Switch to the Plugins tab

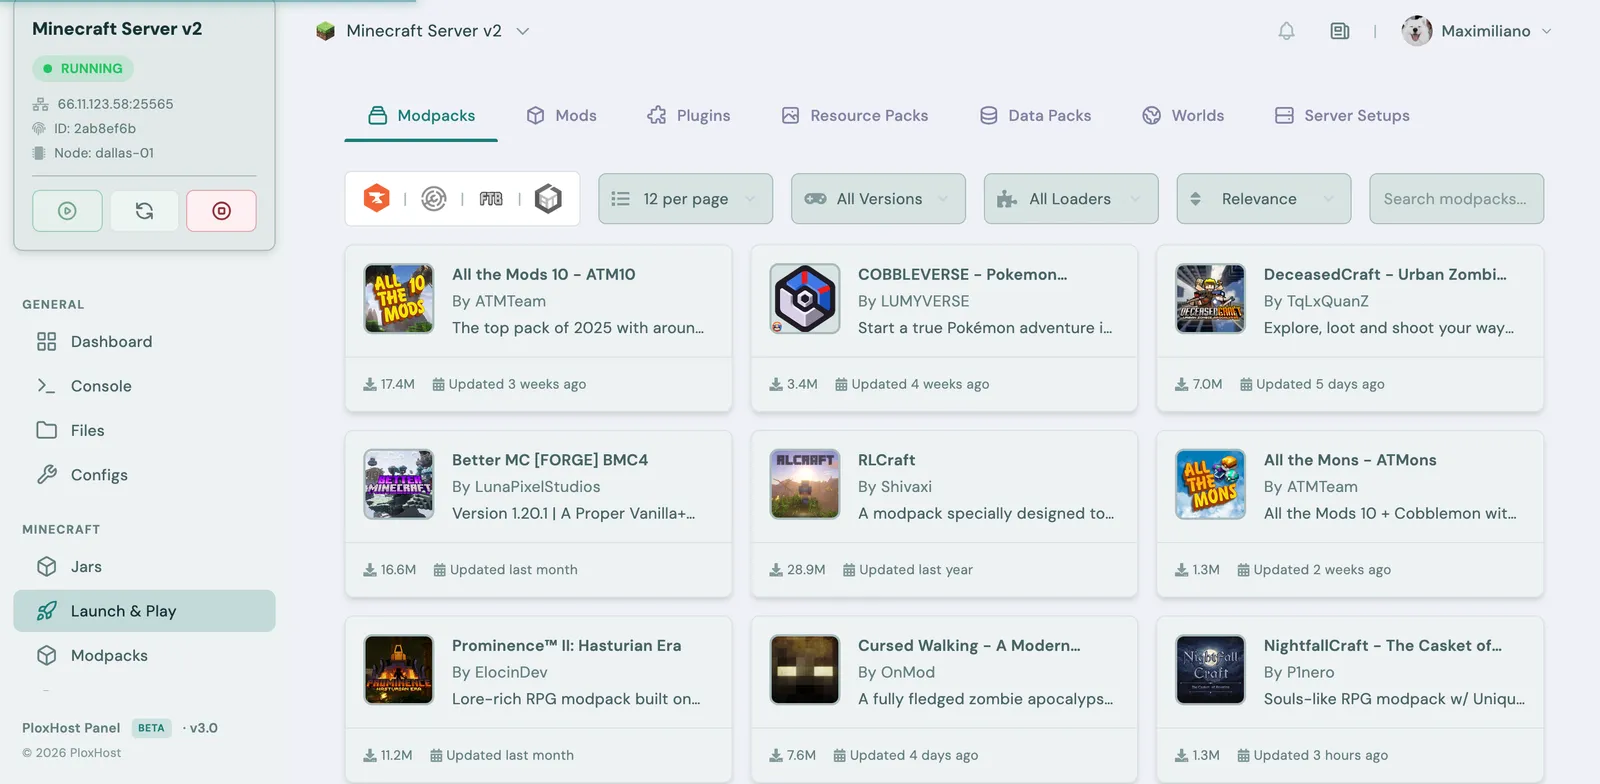tap(689, 116)
